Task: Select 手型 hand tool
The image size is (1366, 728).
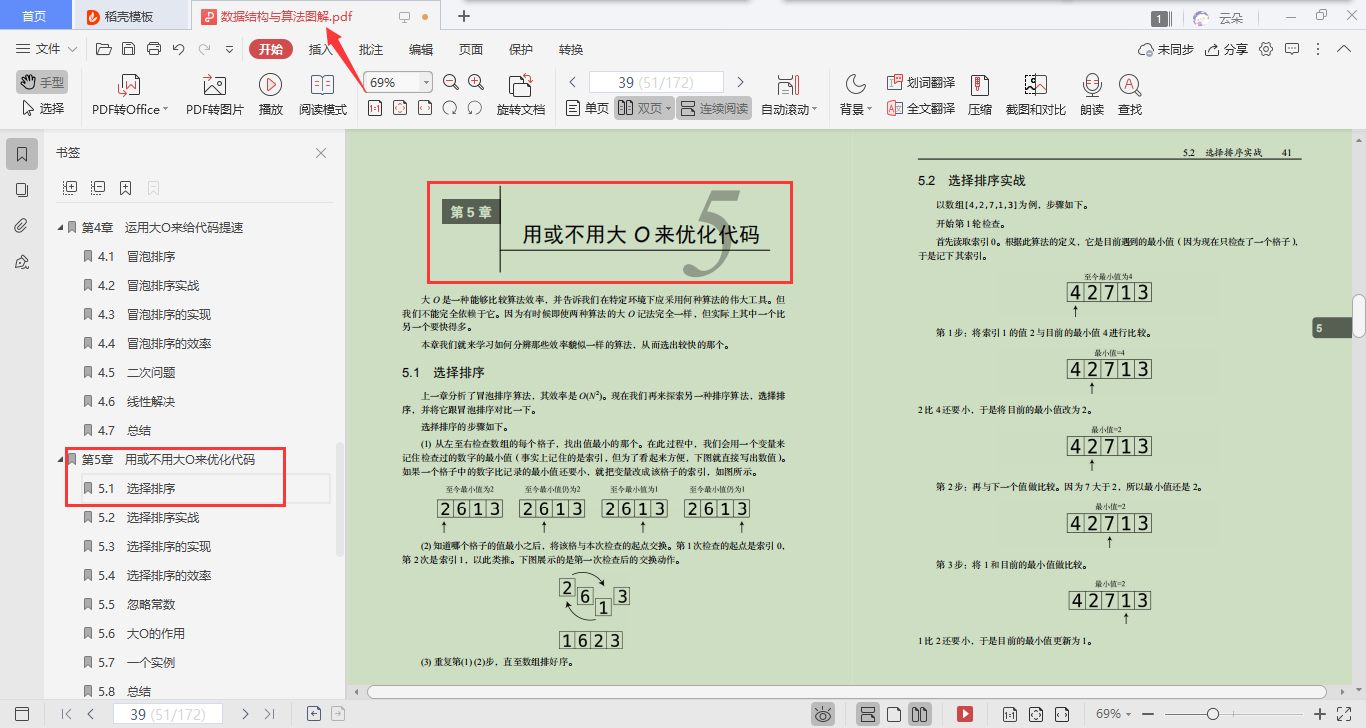Action: coord(41,82)
